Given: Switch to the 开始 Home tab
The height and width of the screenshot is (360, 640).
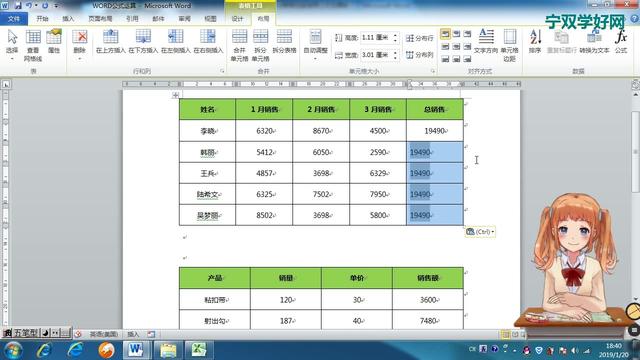Looking at the screenshot, I should click(42, 19).
